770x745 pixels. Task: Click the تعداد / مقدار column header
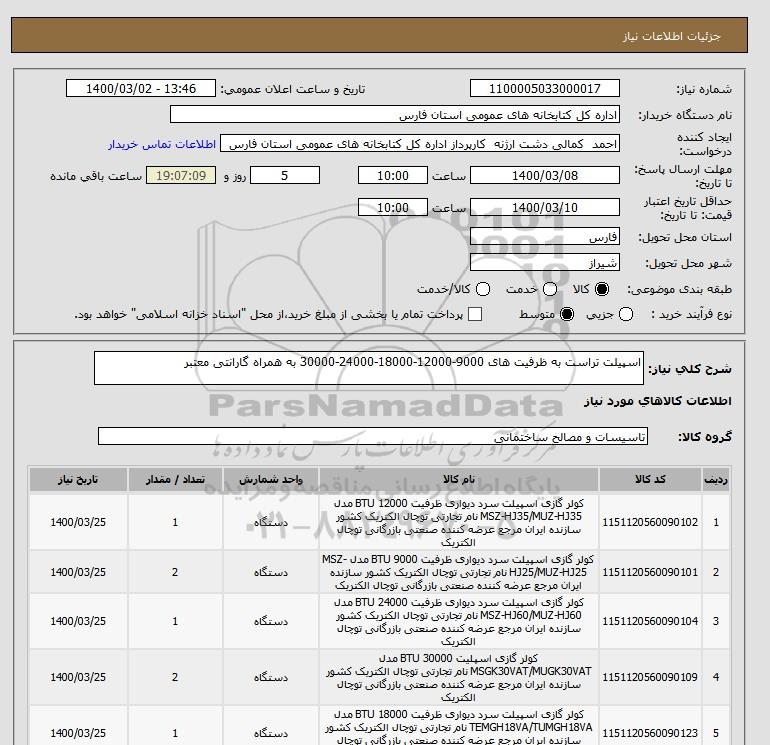pyautogui.click(x=175, y=479)
